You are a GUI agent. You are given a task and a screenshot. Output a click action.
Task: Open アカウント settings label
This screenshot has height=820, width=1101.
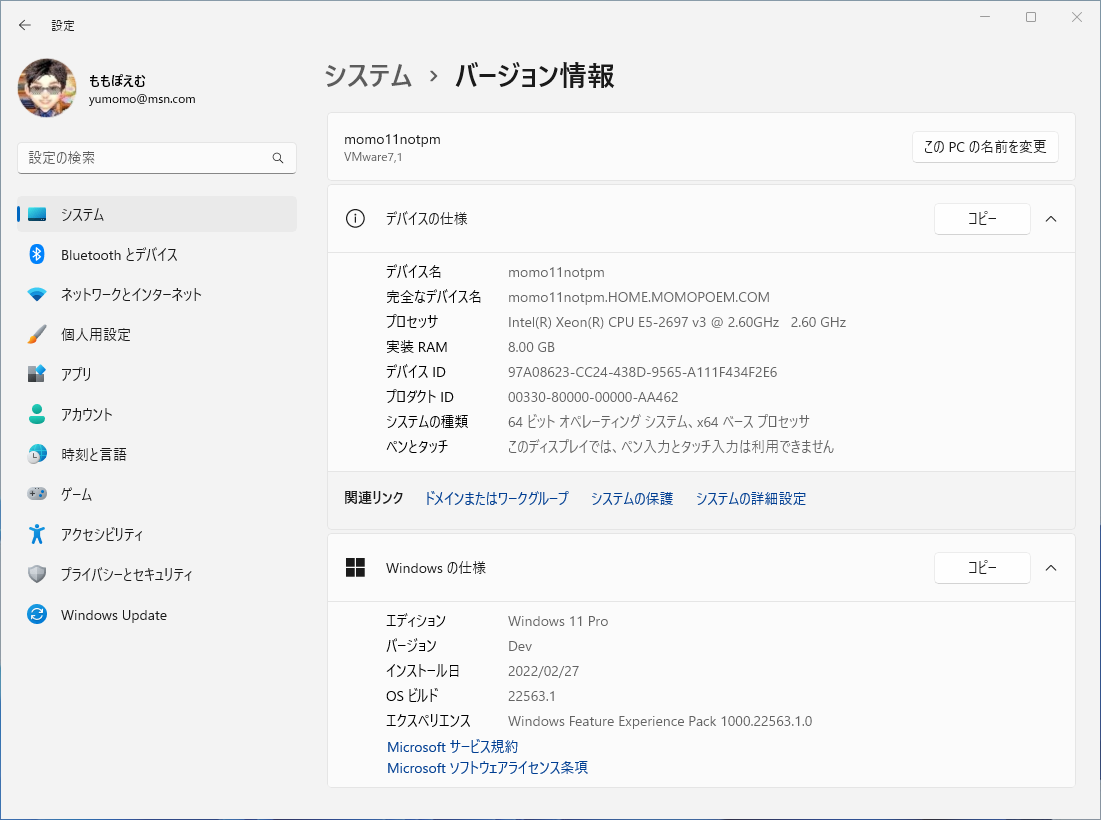click(86, 415)
